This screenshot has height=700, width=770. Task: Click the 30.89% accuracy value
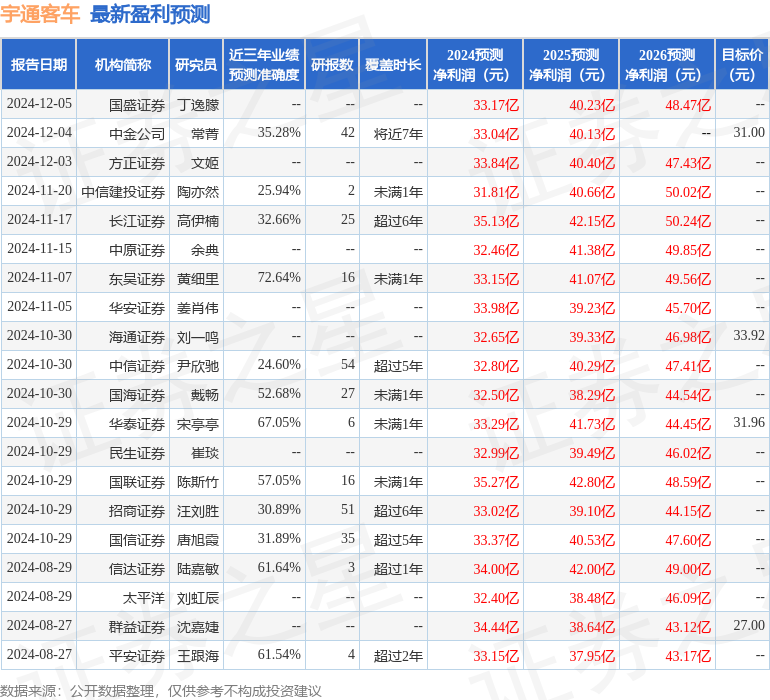click(x=279, y=509)
